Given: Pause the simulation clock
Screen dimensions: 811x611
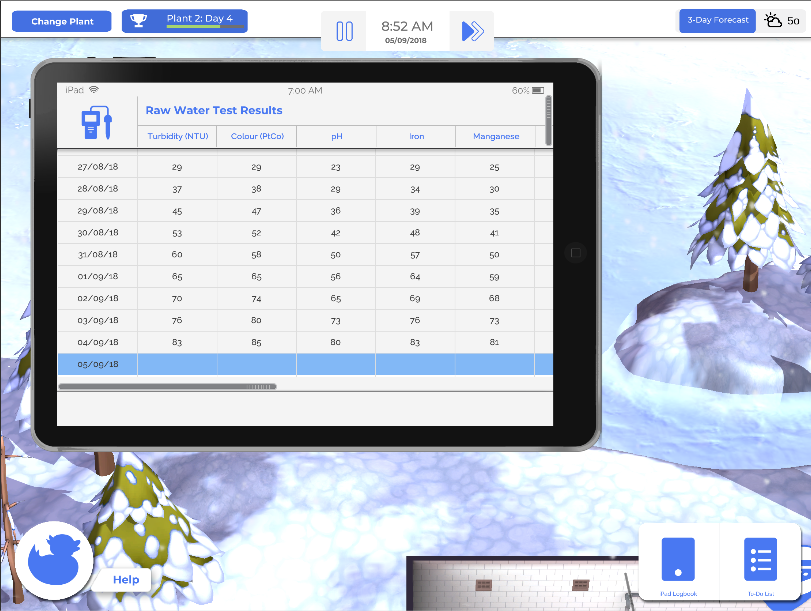Looking at the screenshot, I should tap(345, 31).
